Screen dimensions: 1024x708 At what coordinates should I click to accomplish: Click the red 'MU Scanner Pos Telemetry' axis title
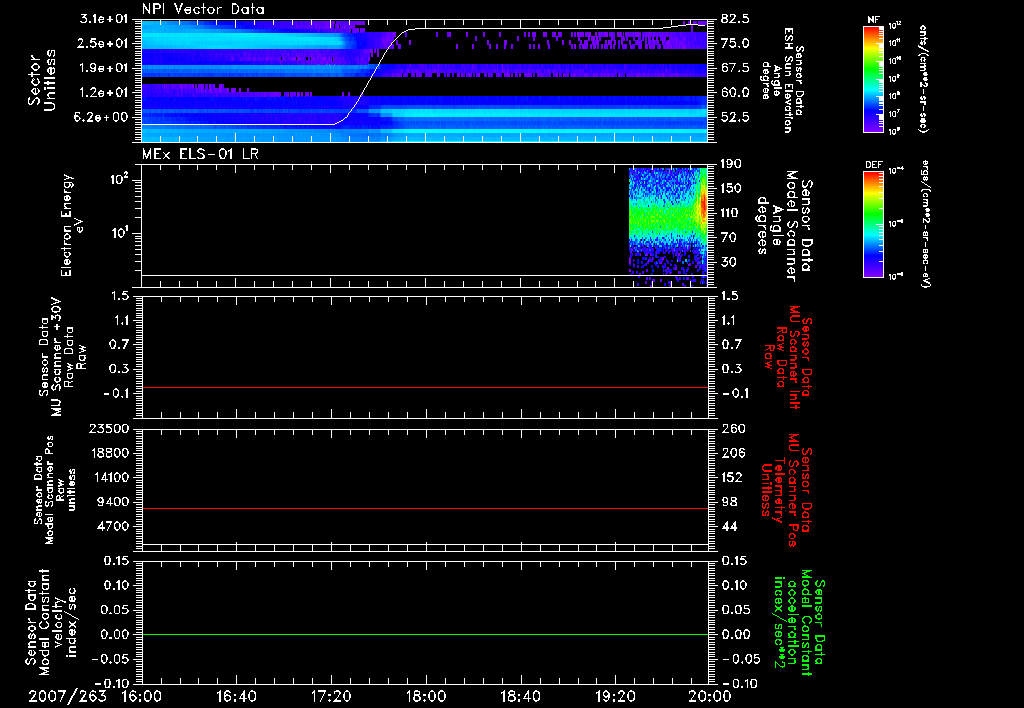click(788, 490)
